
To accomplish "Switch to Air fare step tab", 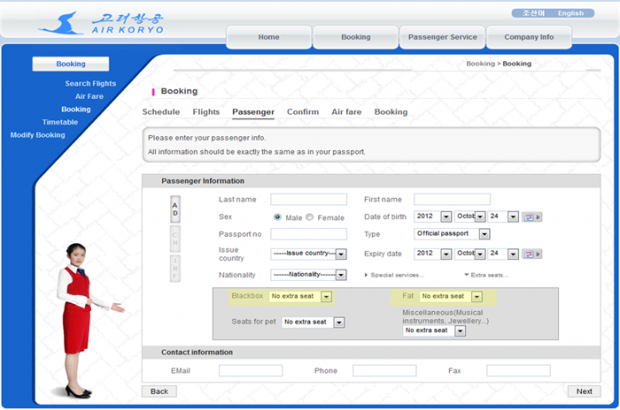I will click(x=346, y=112).
